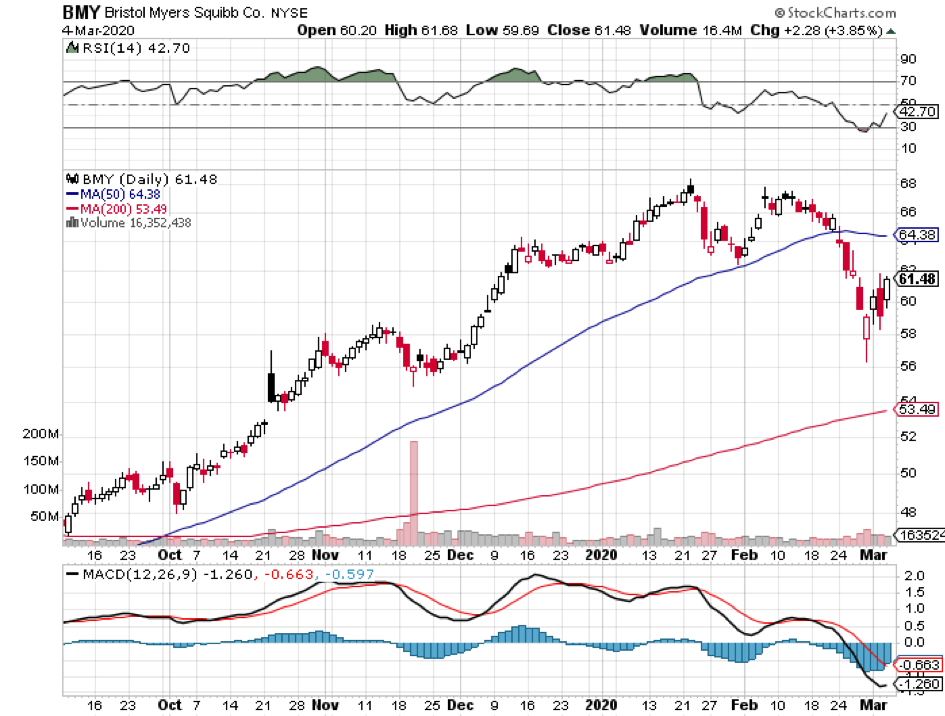Click the 2020 label on the price chart axis
Screen dimensions: 945x716
tap(601, 554)
